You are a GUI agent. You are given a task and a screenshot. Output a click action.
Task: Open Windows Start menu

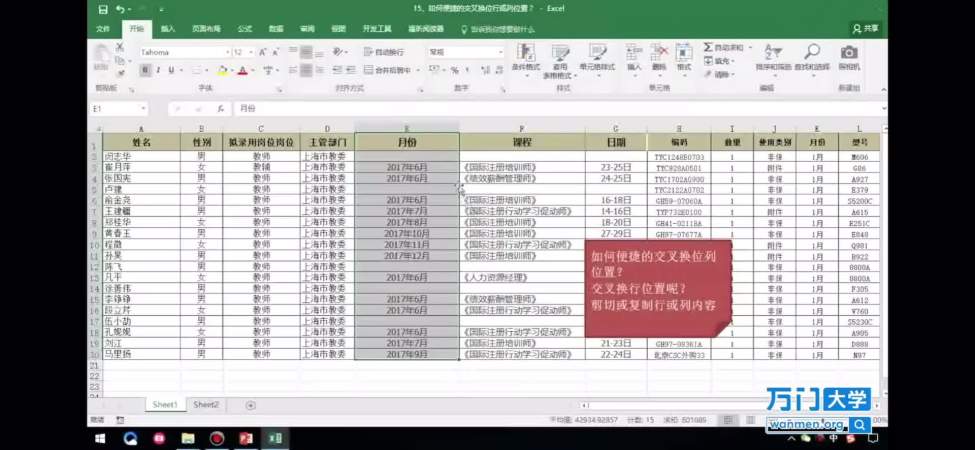point(100,439)
